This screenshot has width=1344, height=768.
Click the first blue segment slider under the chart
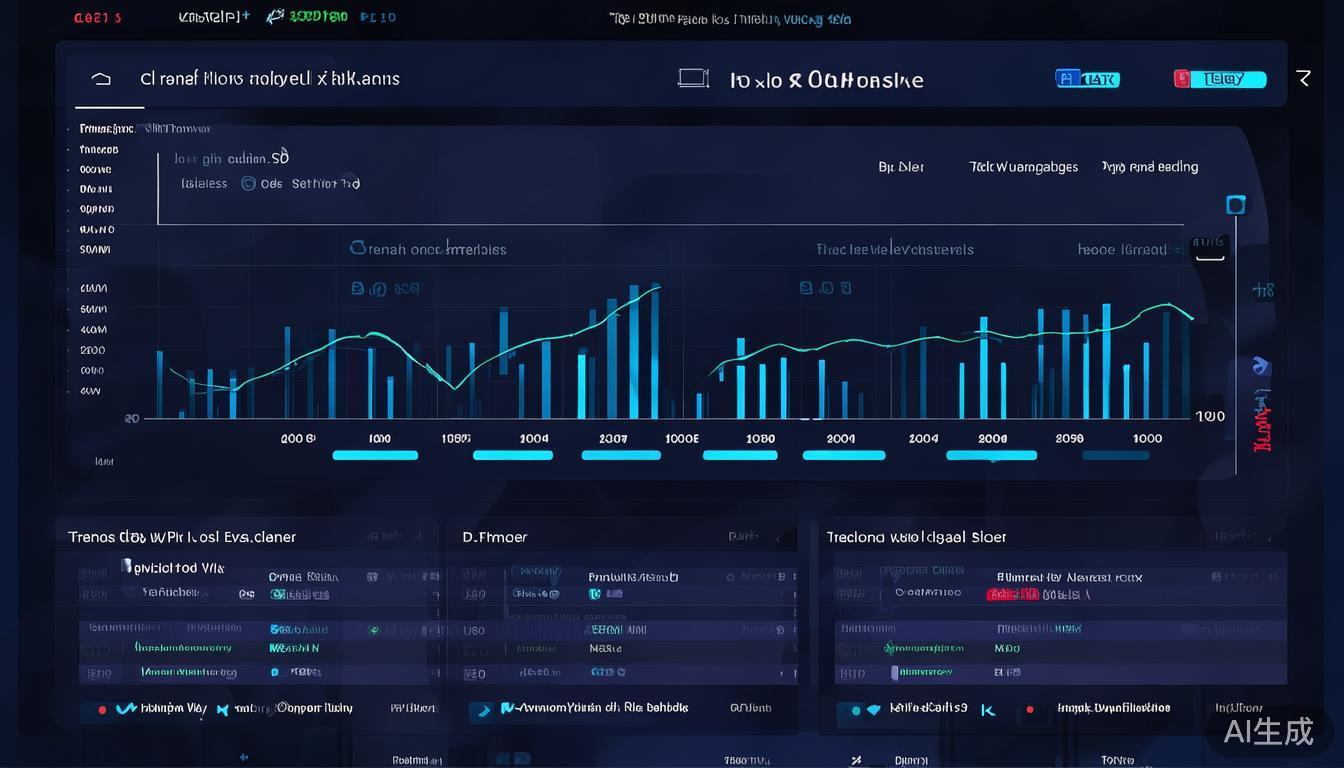point(375,455)
